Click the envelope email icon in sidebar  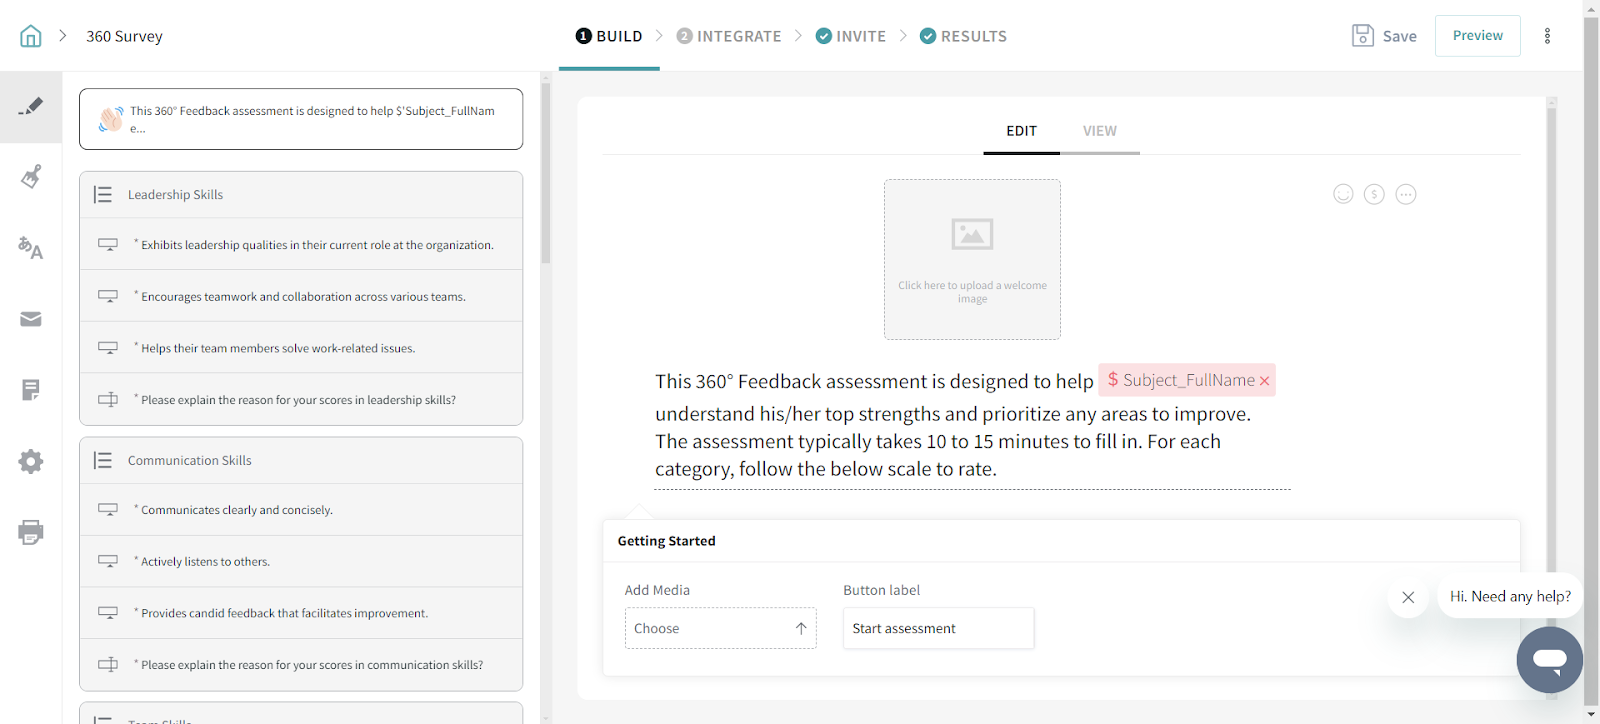tap(31, 319)
